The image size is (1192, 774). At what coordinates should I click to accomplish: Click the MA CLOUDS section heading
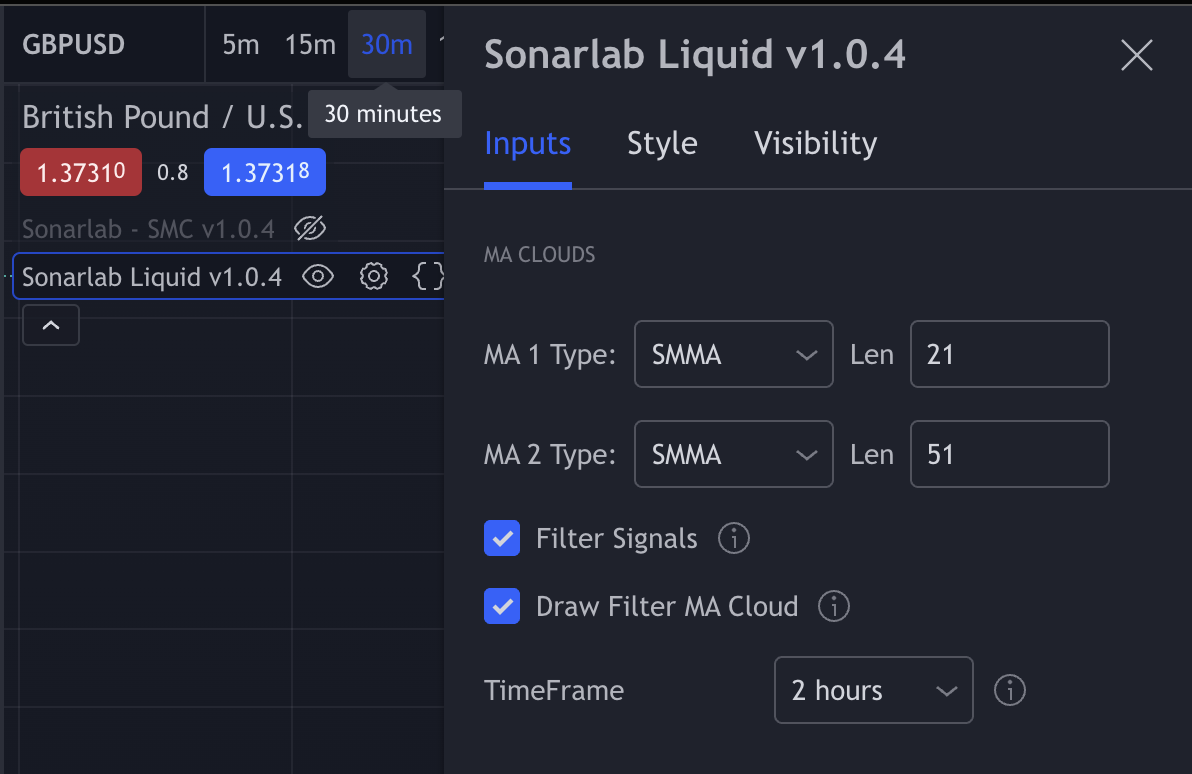(x=540, y=255)
